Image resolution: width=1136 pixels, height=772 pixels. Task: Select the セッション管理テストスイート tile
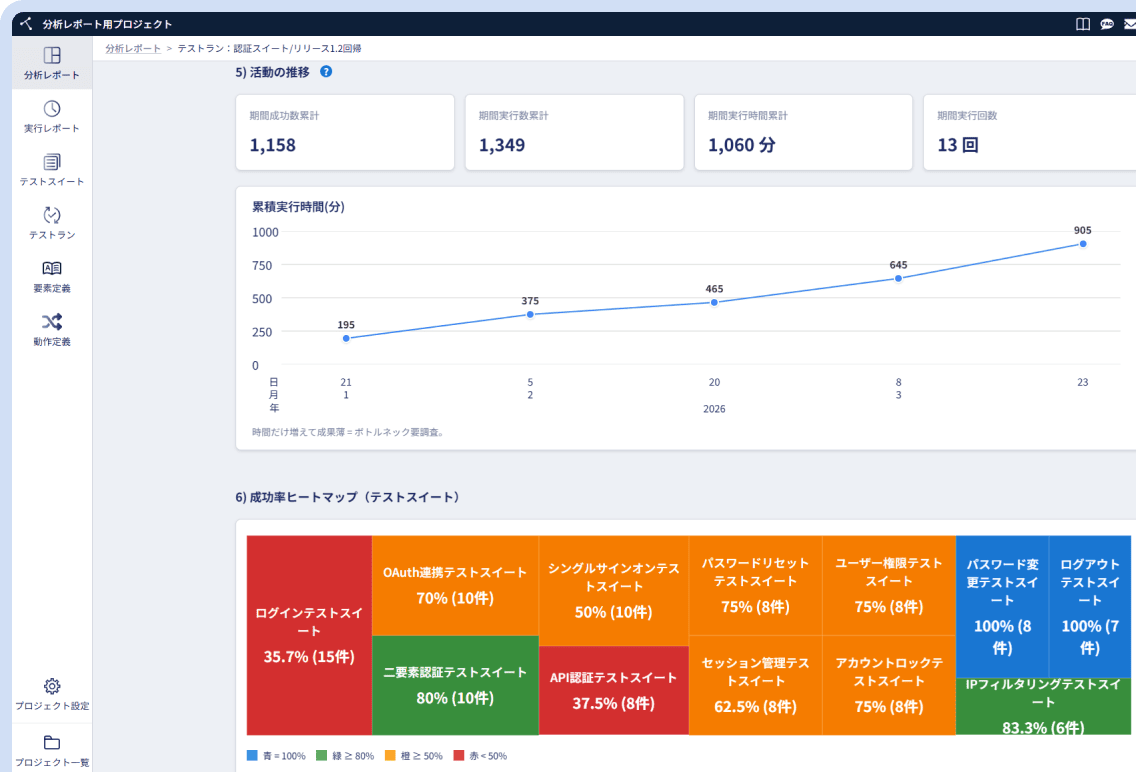click(x=756, y=686)
